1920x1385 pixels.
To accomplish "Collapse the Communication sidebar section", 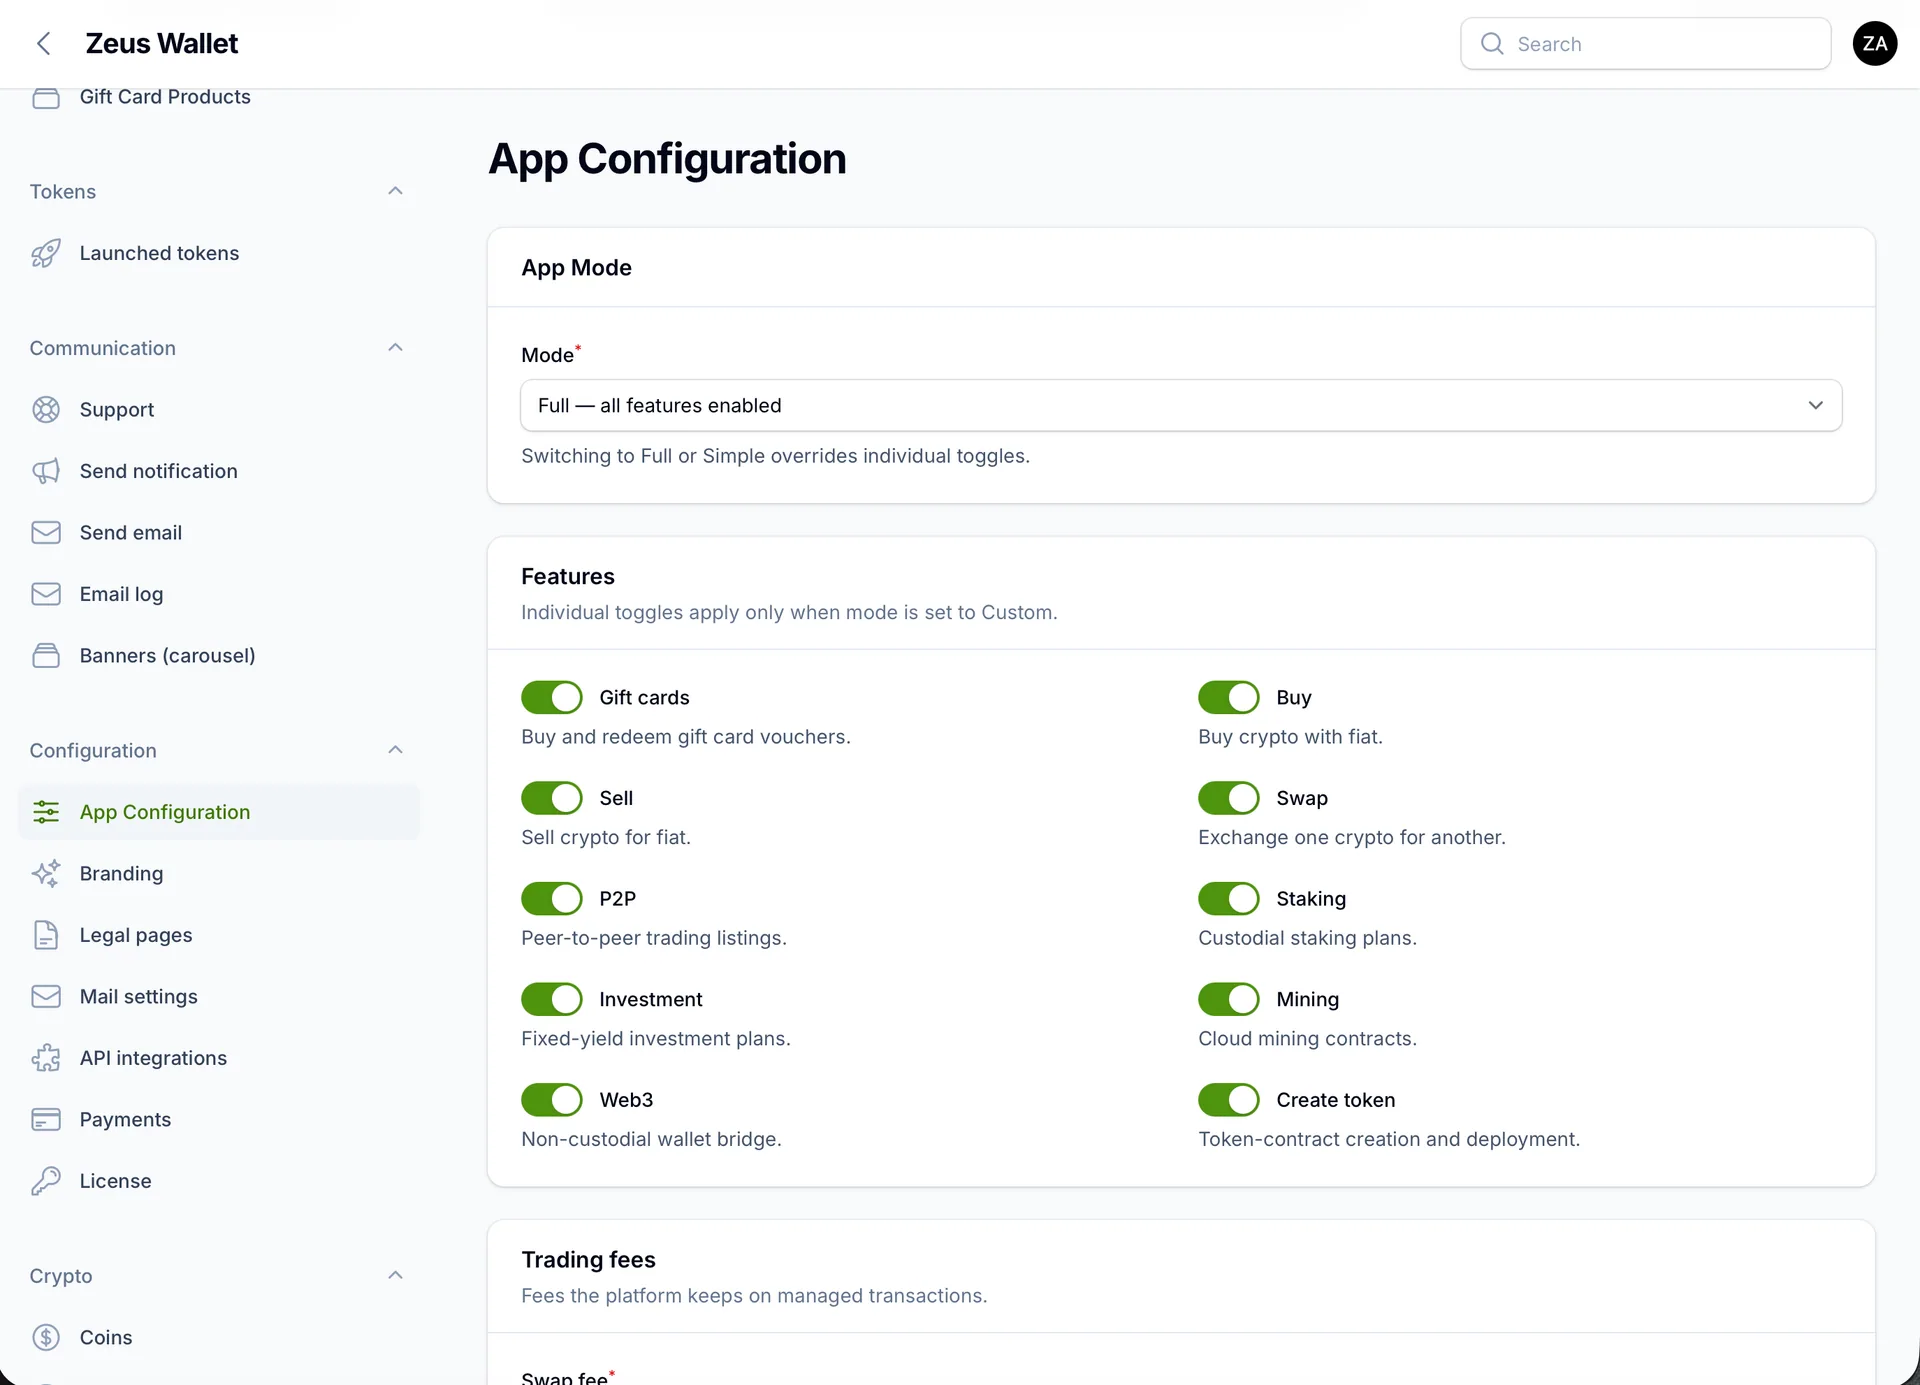I will click(395, 348).
